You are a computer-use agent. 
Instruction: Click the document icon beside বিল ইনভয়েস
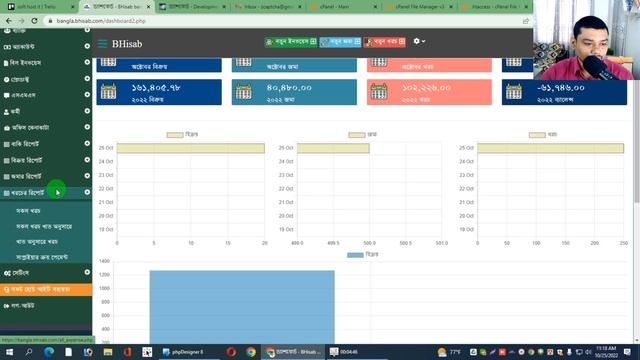[6, 63]
